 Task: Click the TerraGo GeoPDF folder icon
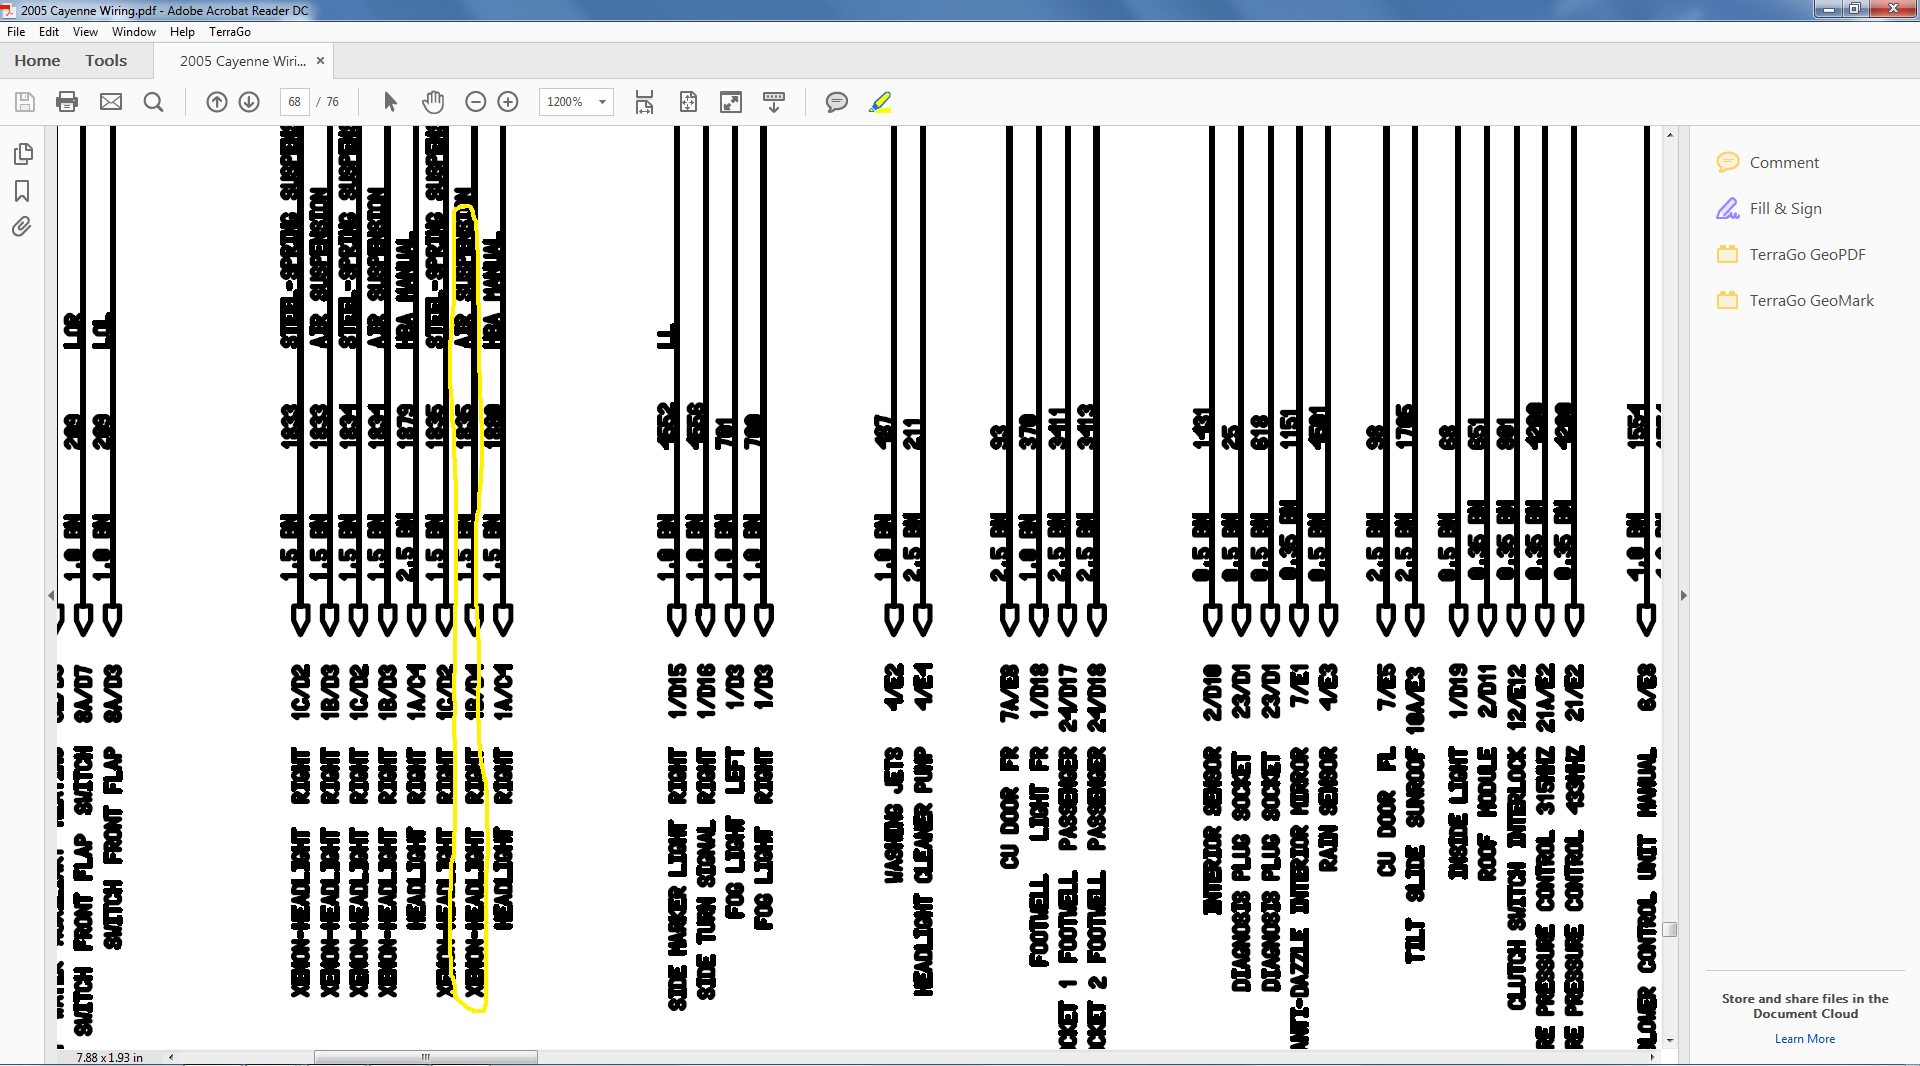pyautogui.click(x=1727, y=254)
